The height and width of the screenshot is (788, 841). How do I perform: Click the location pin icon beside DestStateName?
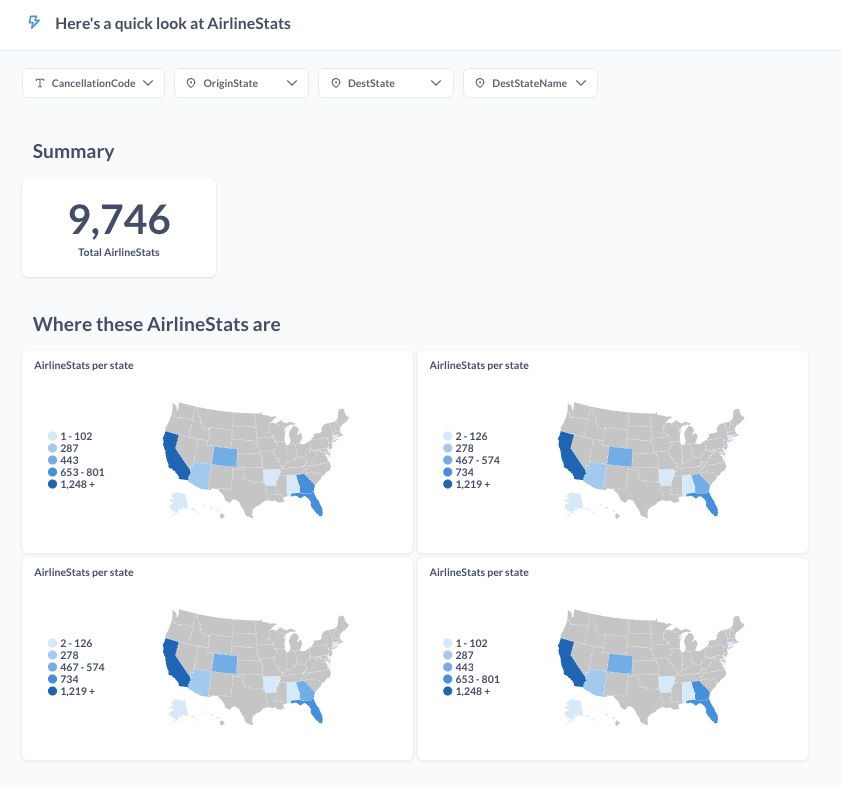pyautogui.click(x=480, y=84)
